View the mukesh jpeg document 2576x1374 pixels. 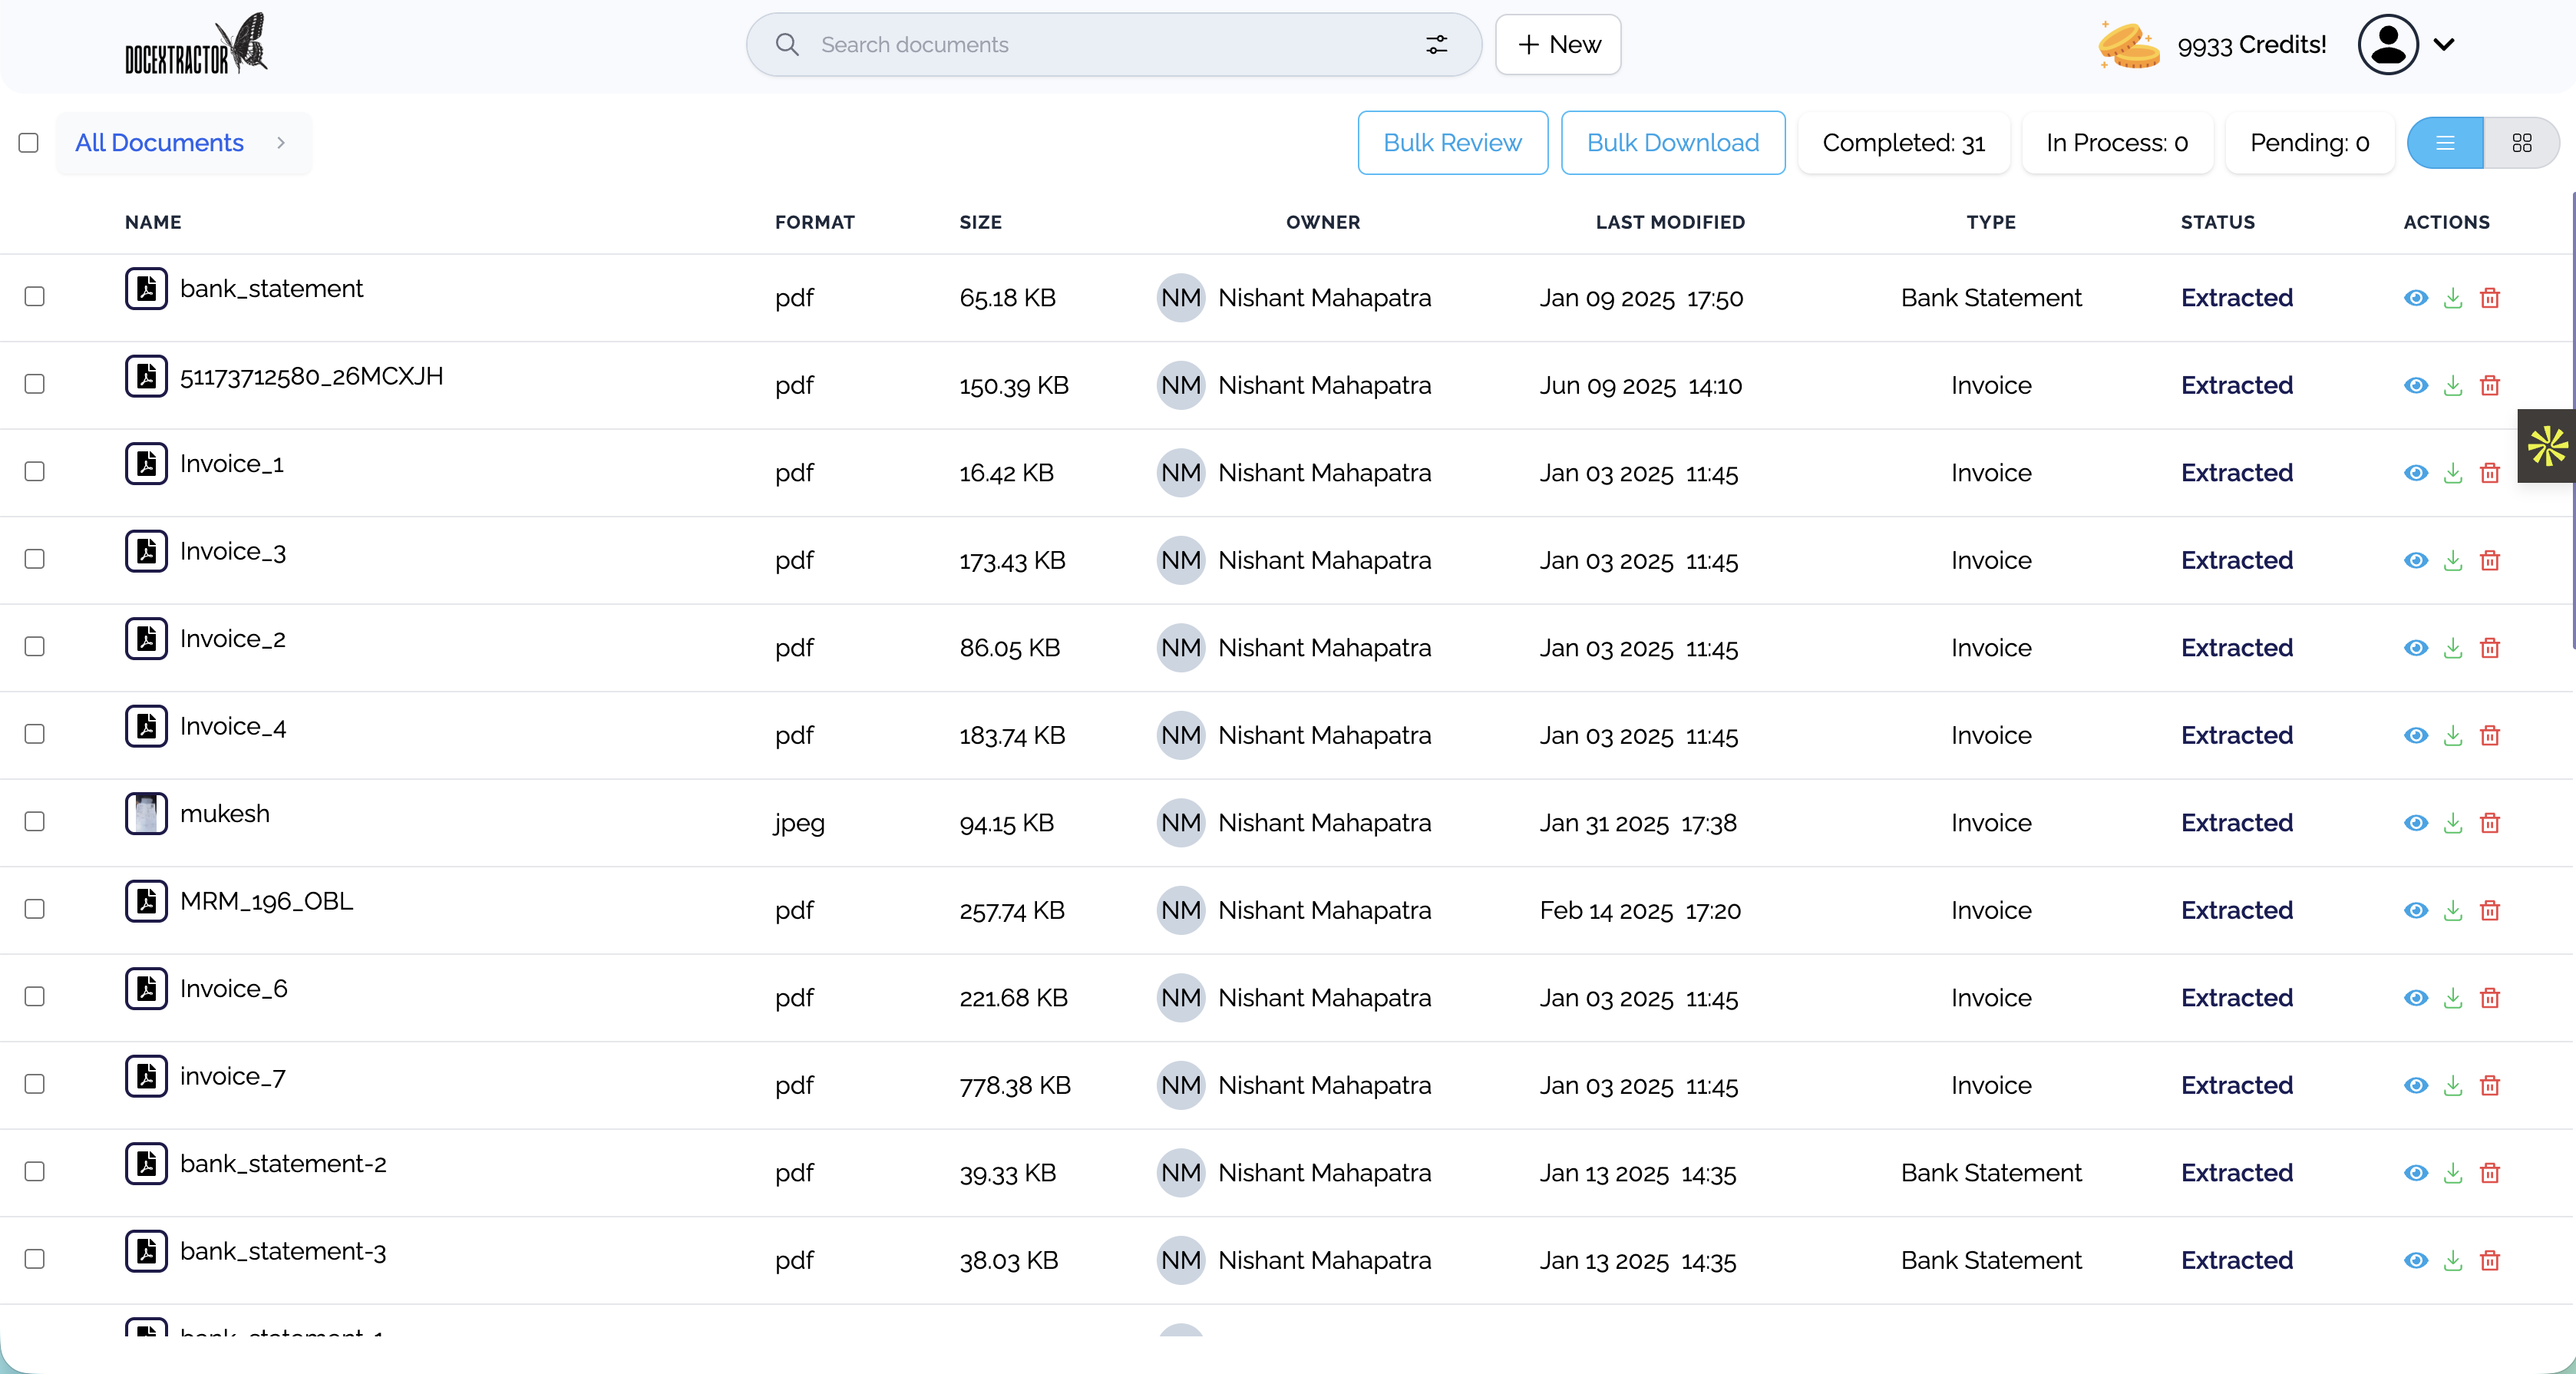(x=2416, y=823)
